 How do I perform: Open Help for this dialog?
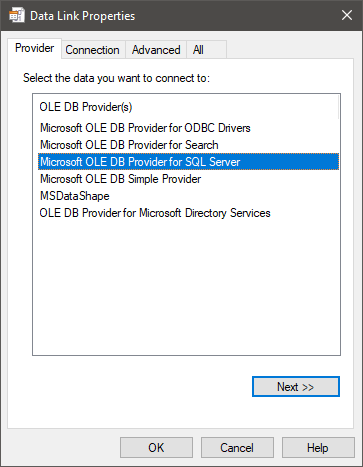click(318, 448)
